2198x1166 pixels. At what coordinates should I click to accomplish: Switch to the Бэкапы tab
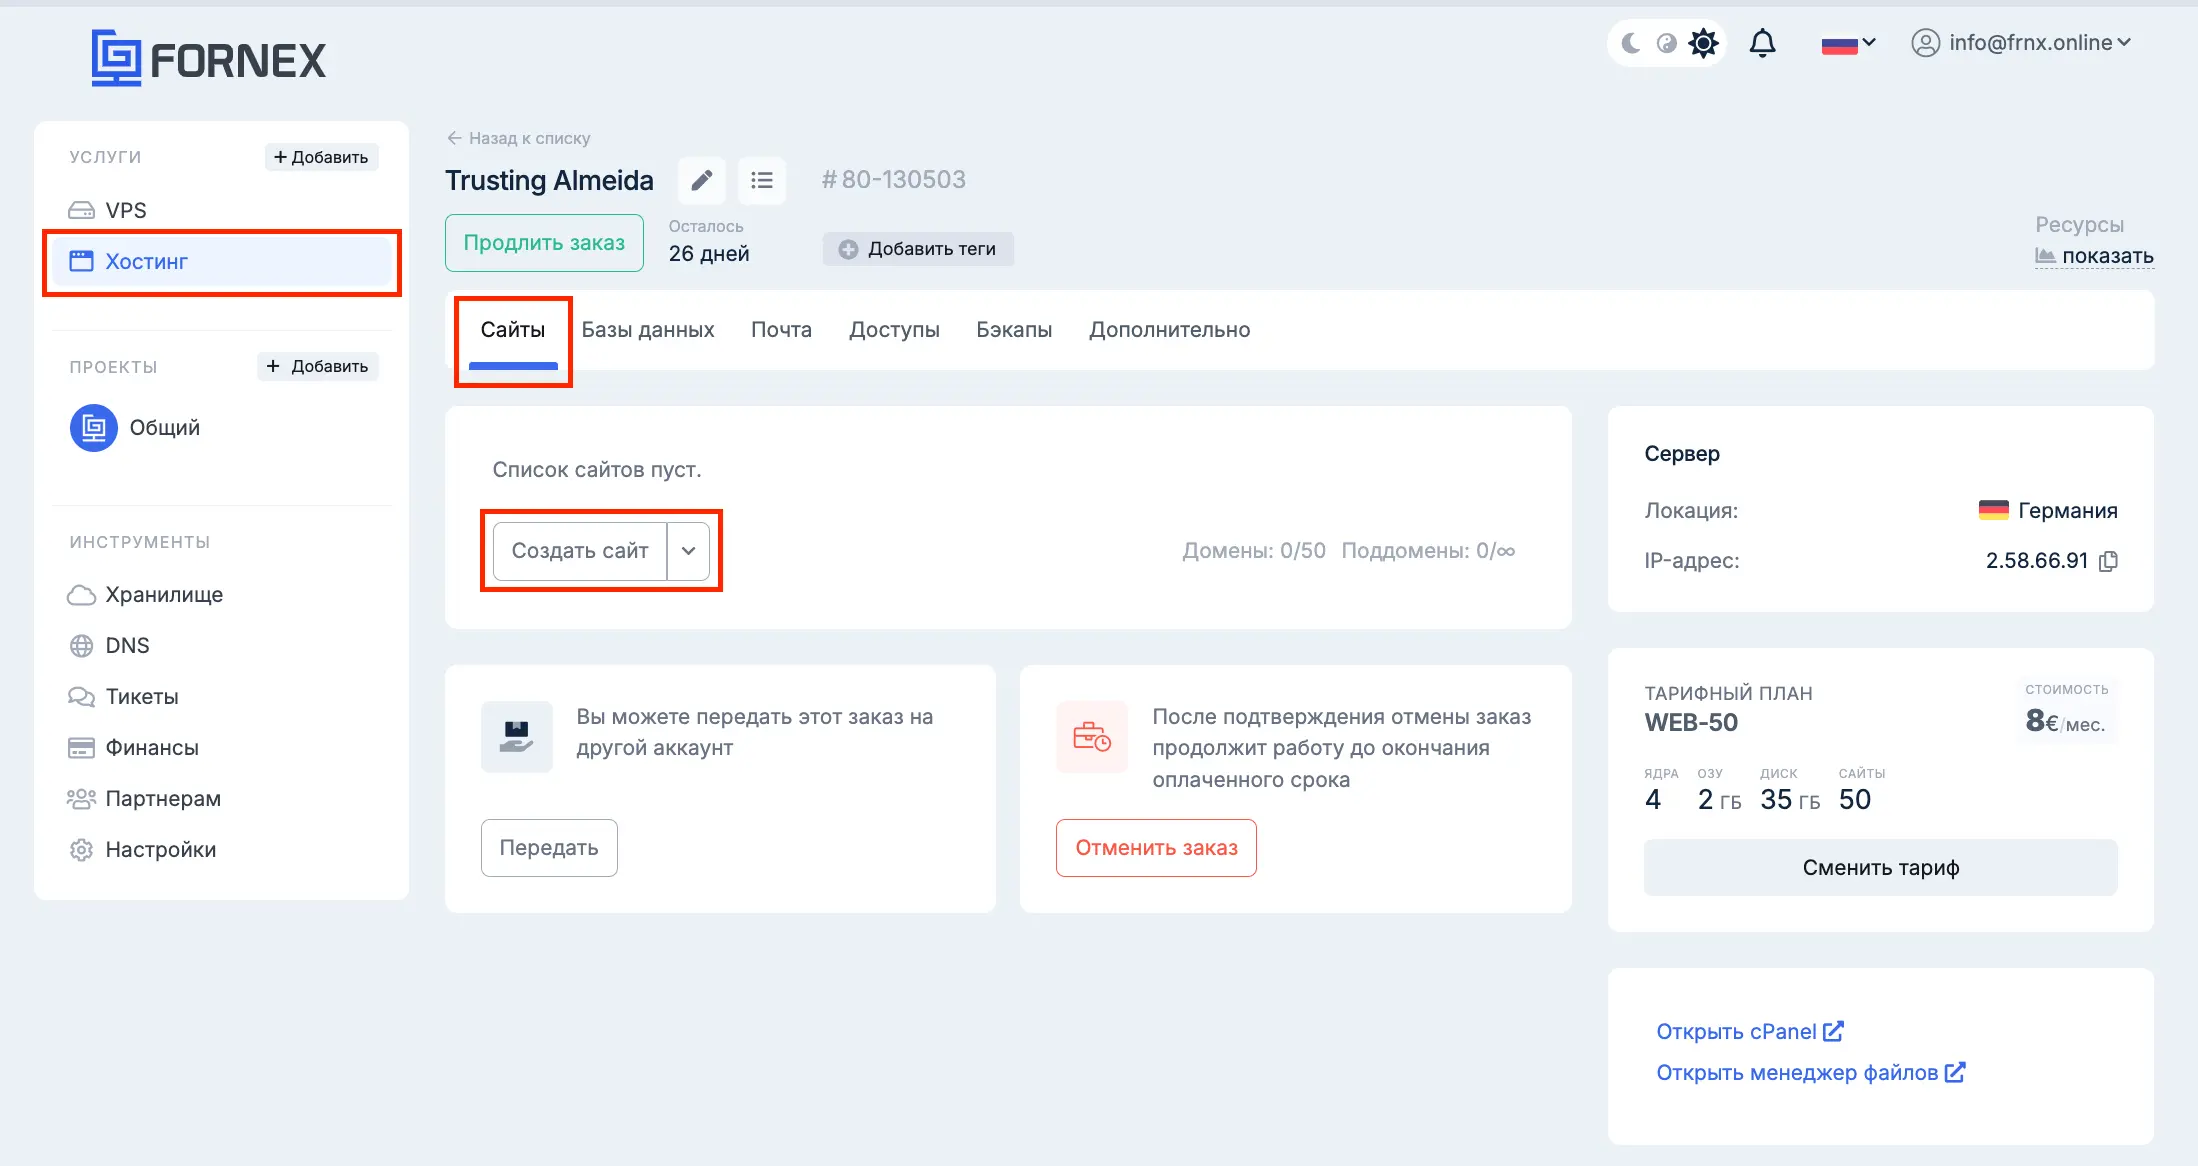(x=1014, y=330)
